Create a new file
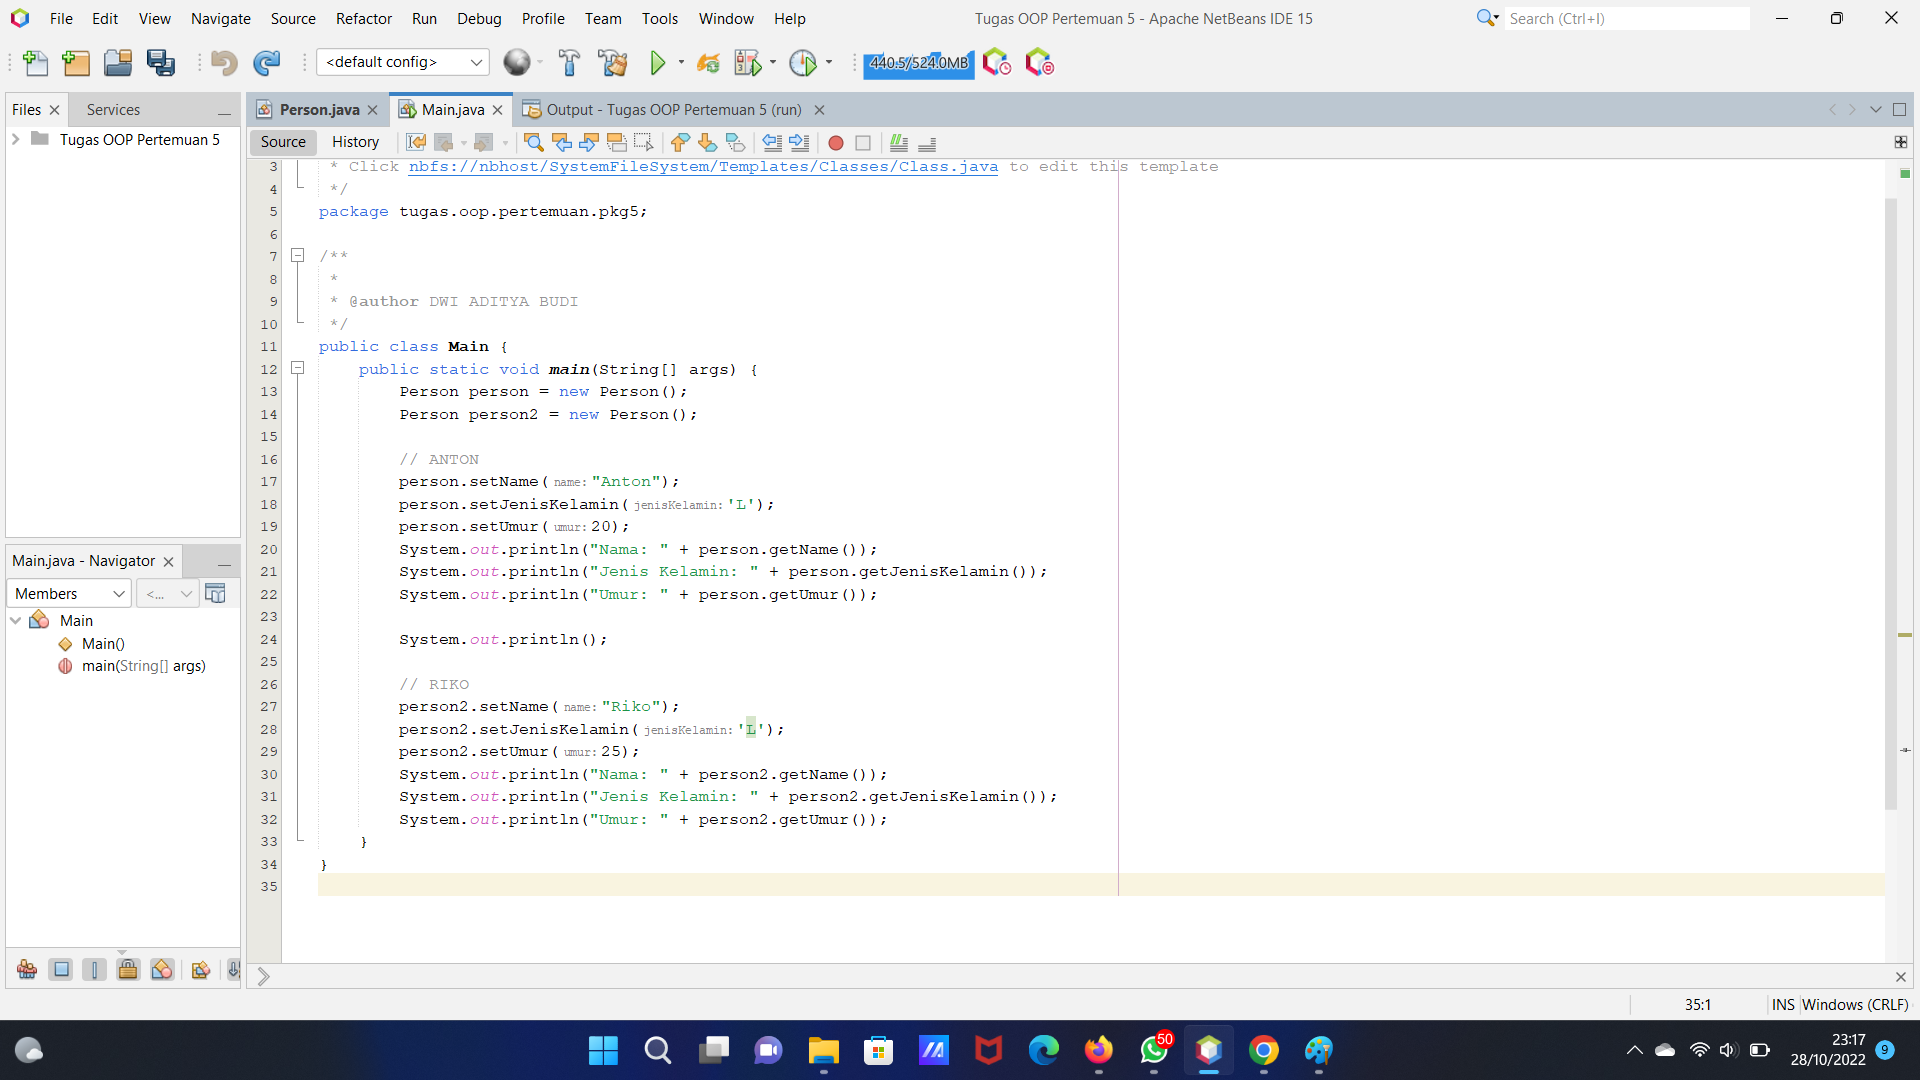This screenshot has height=1080, width=1920. 36,62
